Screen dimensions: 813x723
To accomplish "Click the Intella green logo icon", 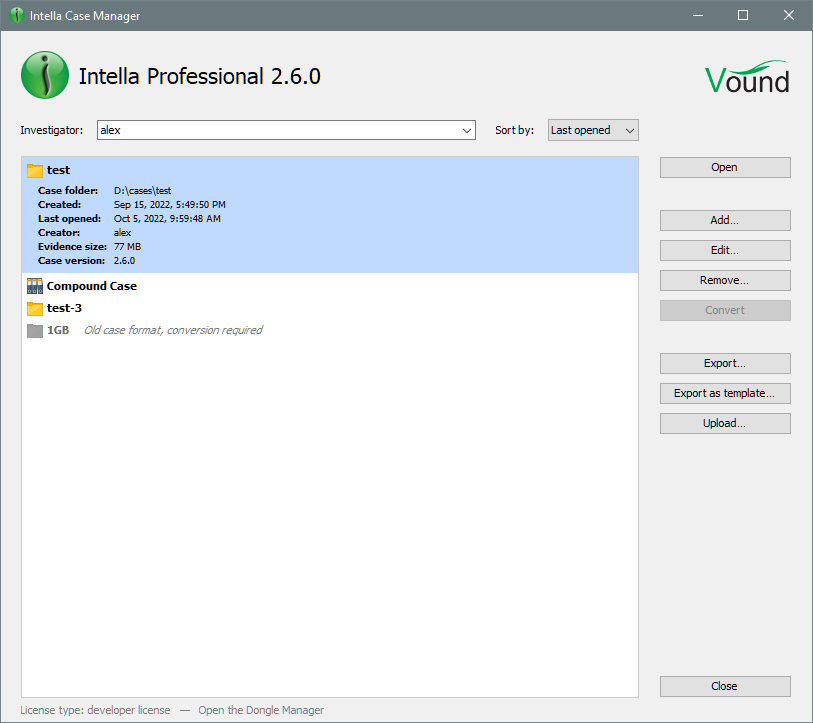I will coord(44,76).
